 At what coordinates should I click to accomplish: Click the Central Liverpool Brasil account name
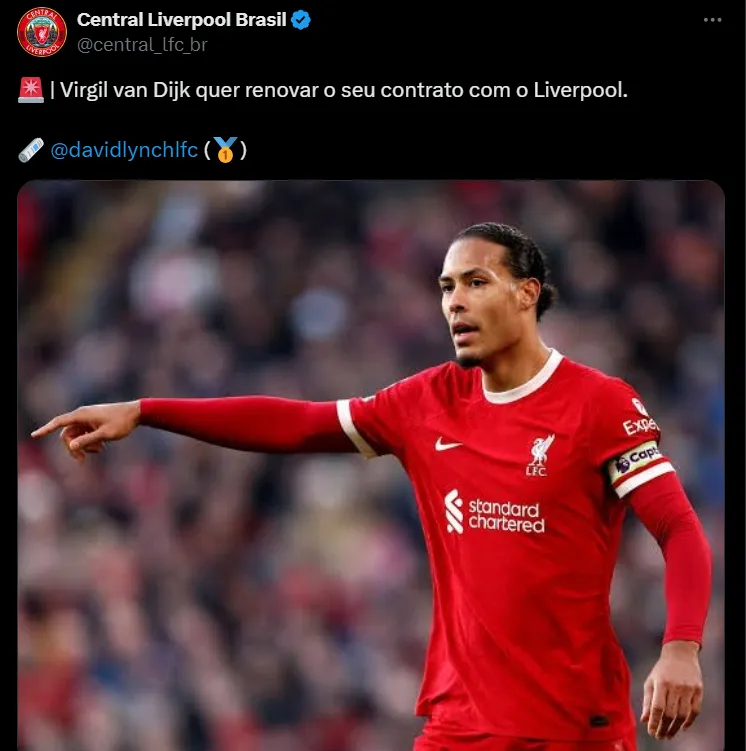[181, 20]
